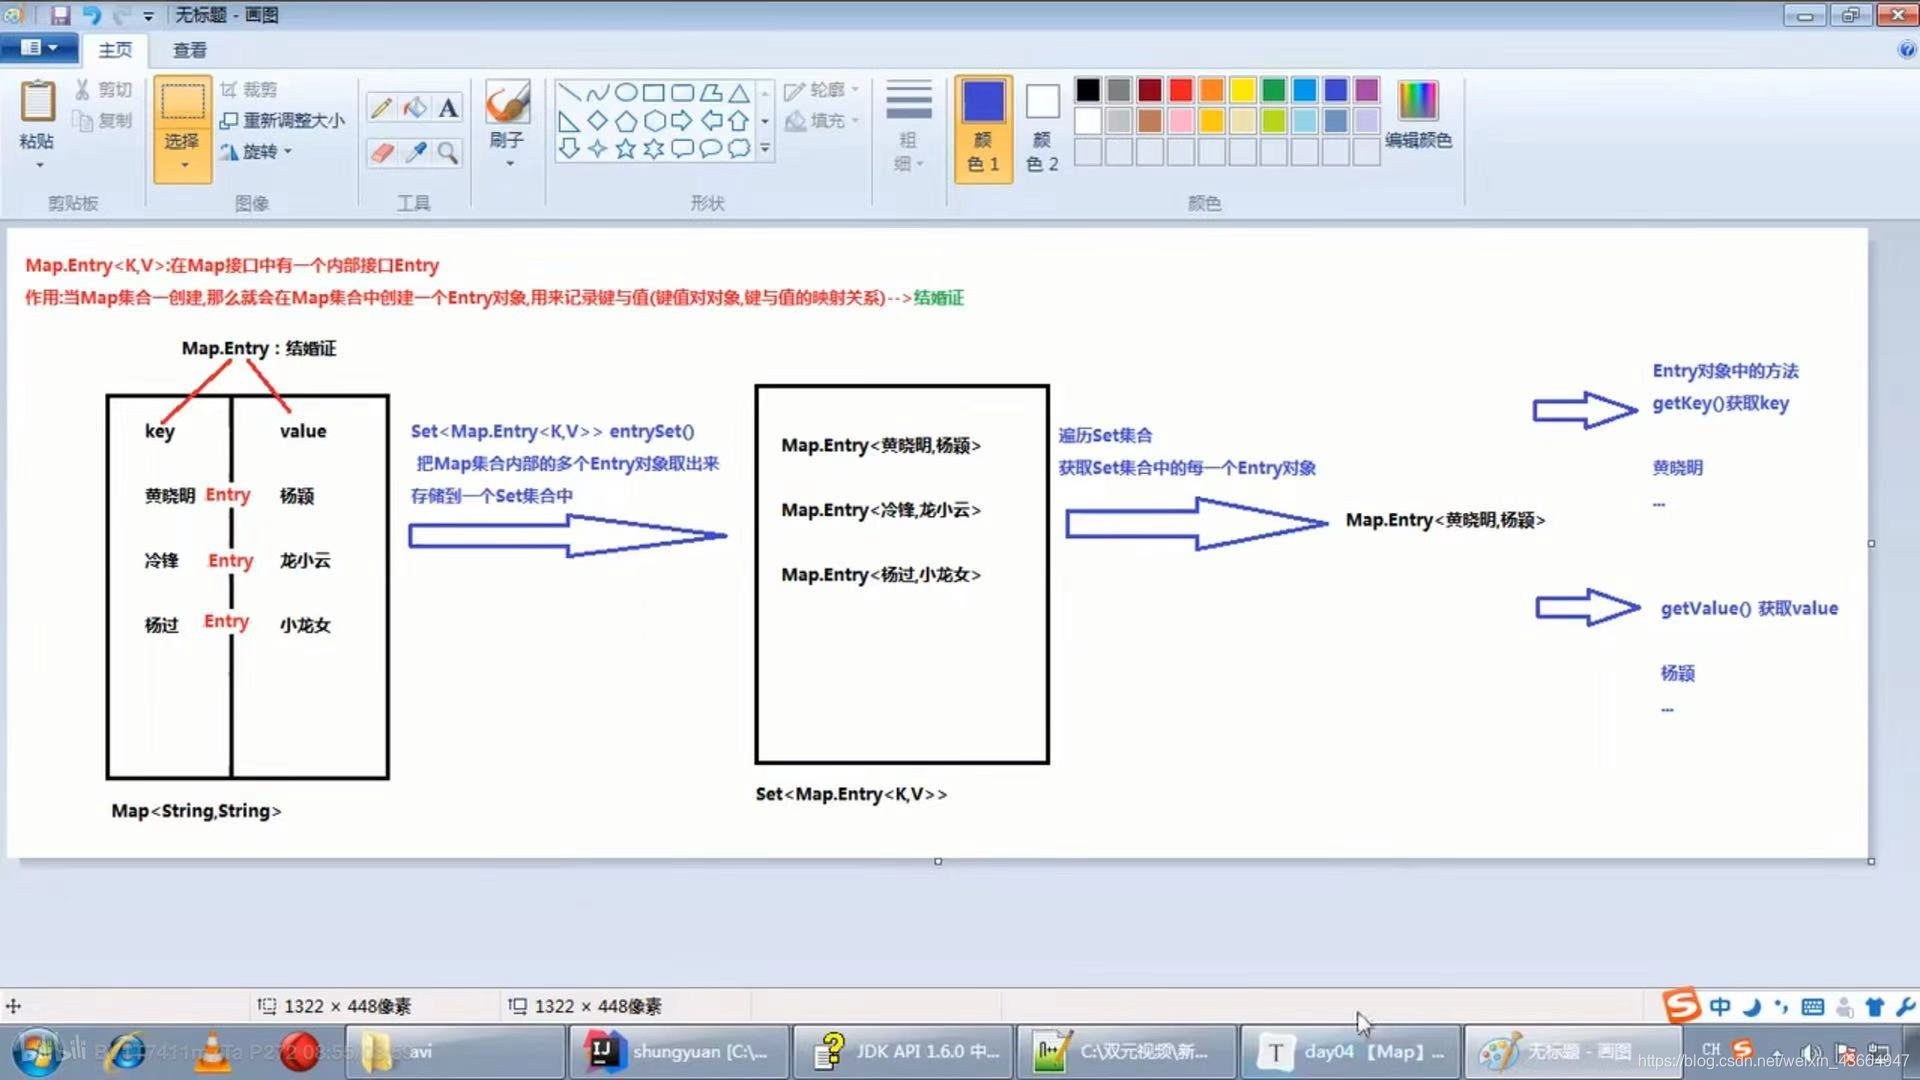Open the Notepad++ taskbar item

pyautogui.click(x=1127, y=1052)
